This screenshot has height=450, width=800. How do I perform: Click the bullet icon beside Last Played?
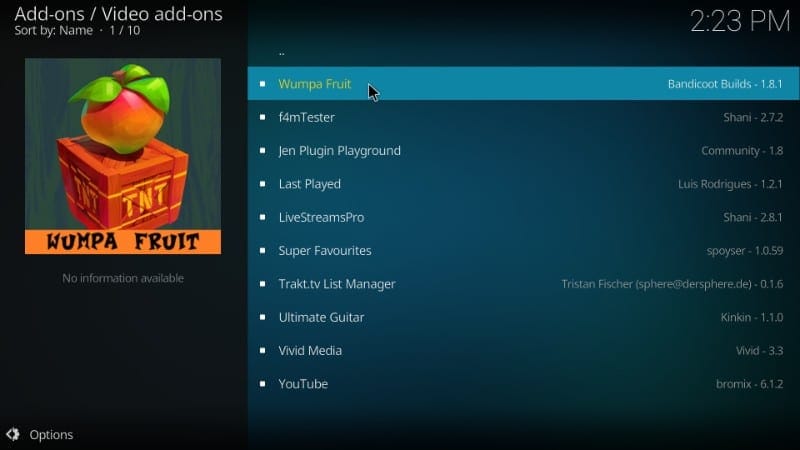click(262, 184)
